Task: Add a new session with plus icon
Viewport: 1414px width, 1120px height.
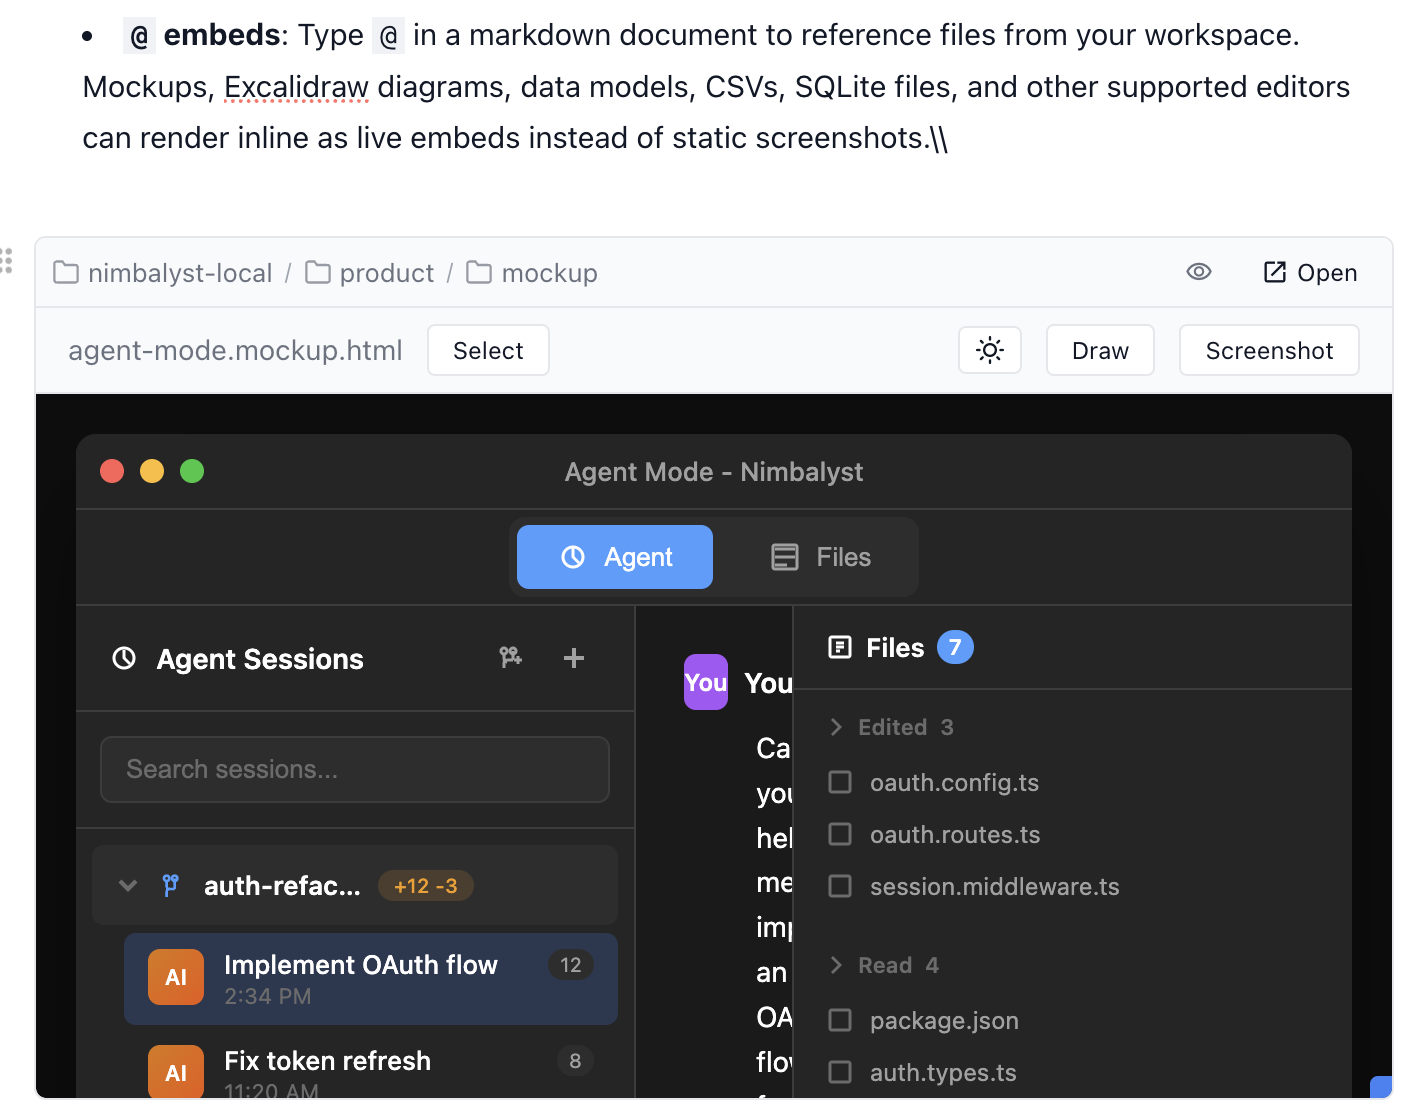Action: point(574,657)
